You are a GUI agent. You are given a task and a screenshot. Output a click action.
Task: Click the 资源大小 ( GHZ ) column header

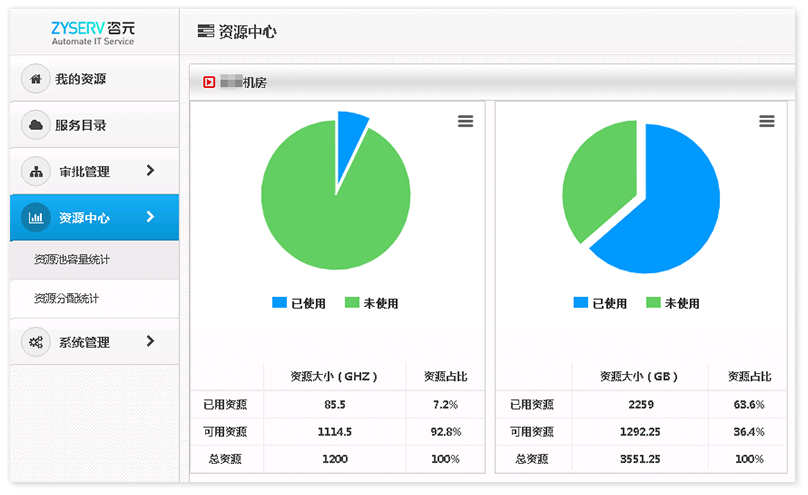334,377
